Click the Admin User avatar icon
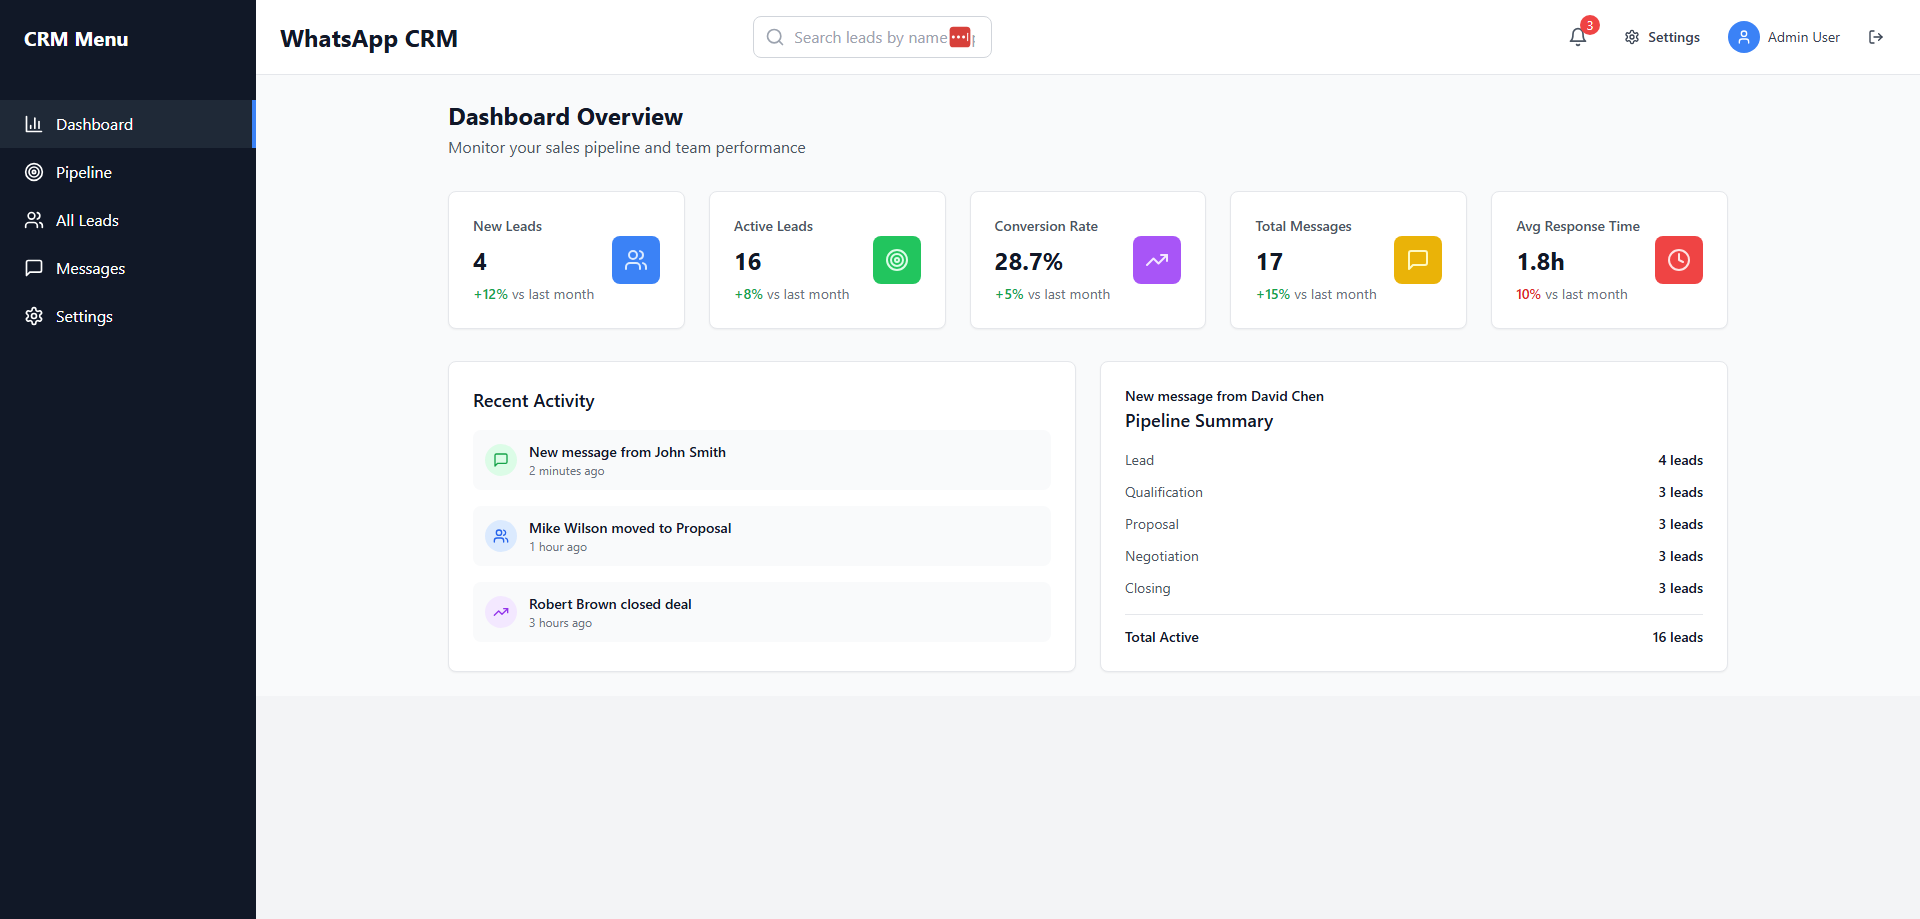 click(x=1743, y=37)
